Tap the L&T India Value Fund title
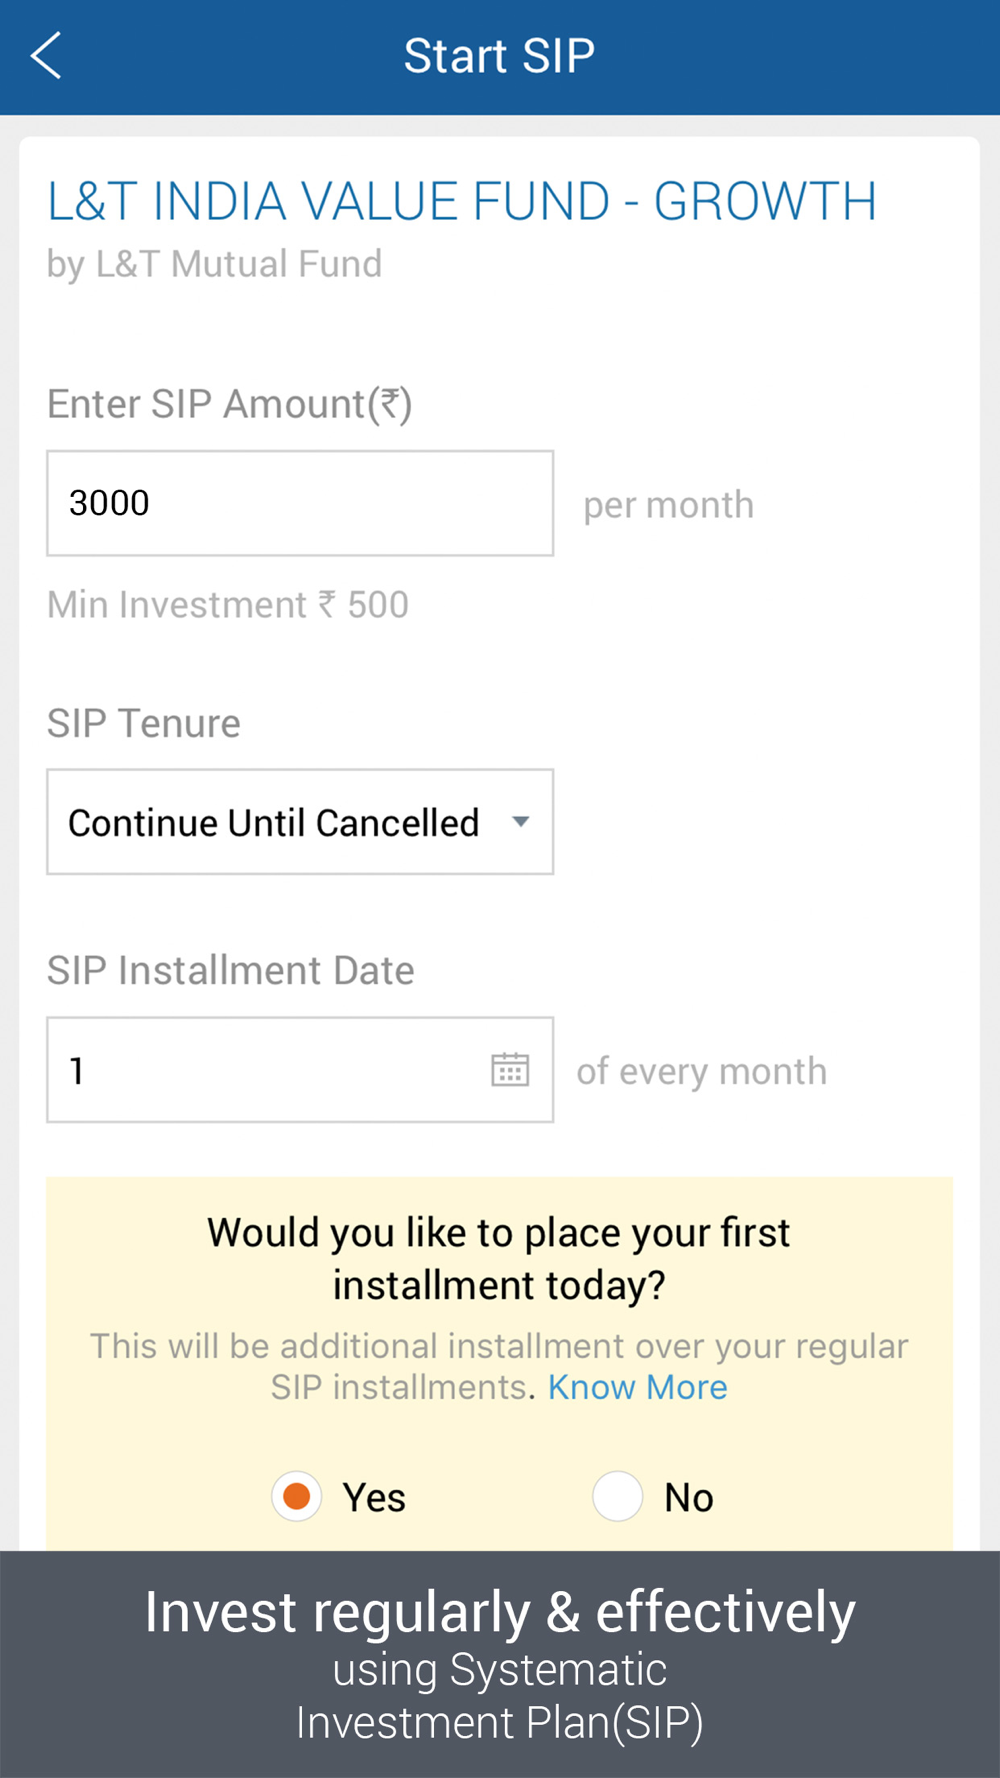Screen dimensions: 1000x1778 click(462, 201)
